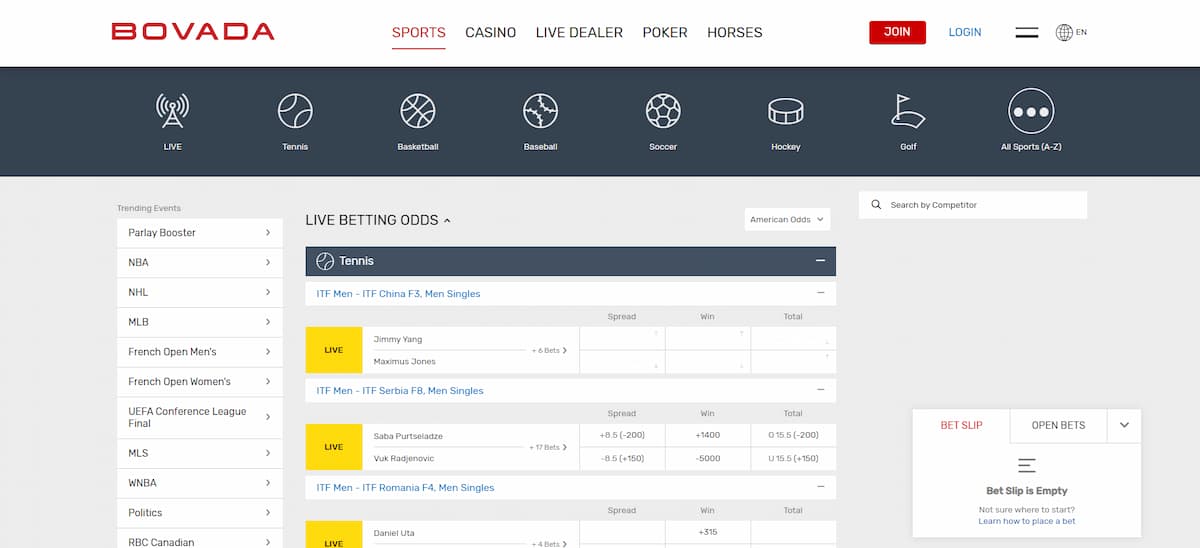Collapse the bet slip panel chevron
Image resolution: width=1200 pixels, height=548 pixels.
click(1124, 425)
